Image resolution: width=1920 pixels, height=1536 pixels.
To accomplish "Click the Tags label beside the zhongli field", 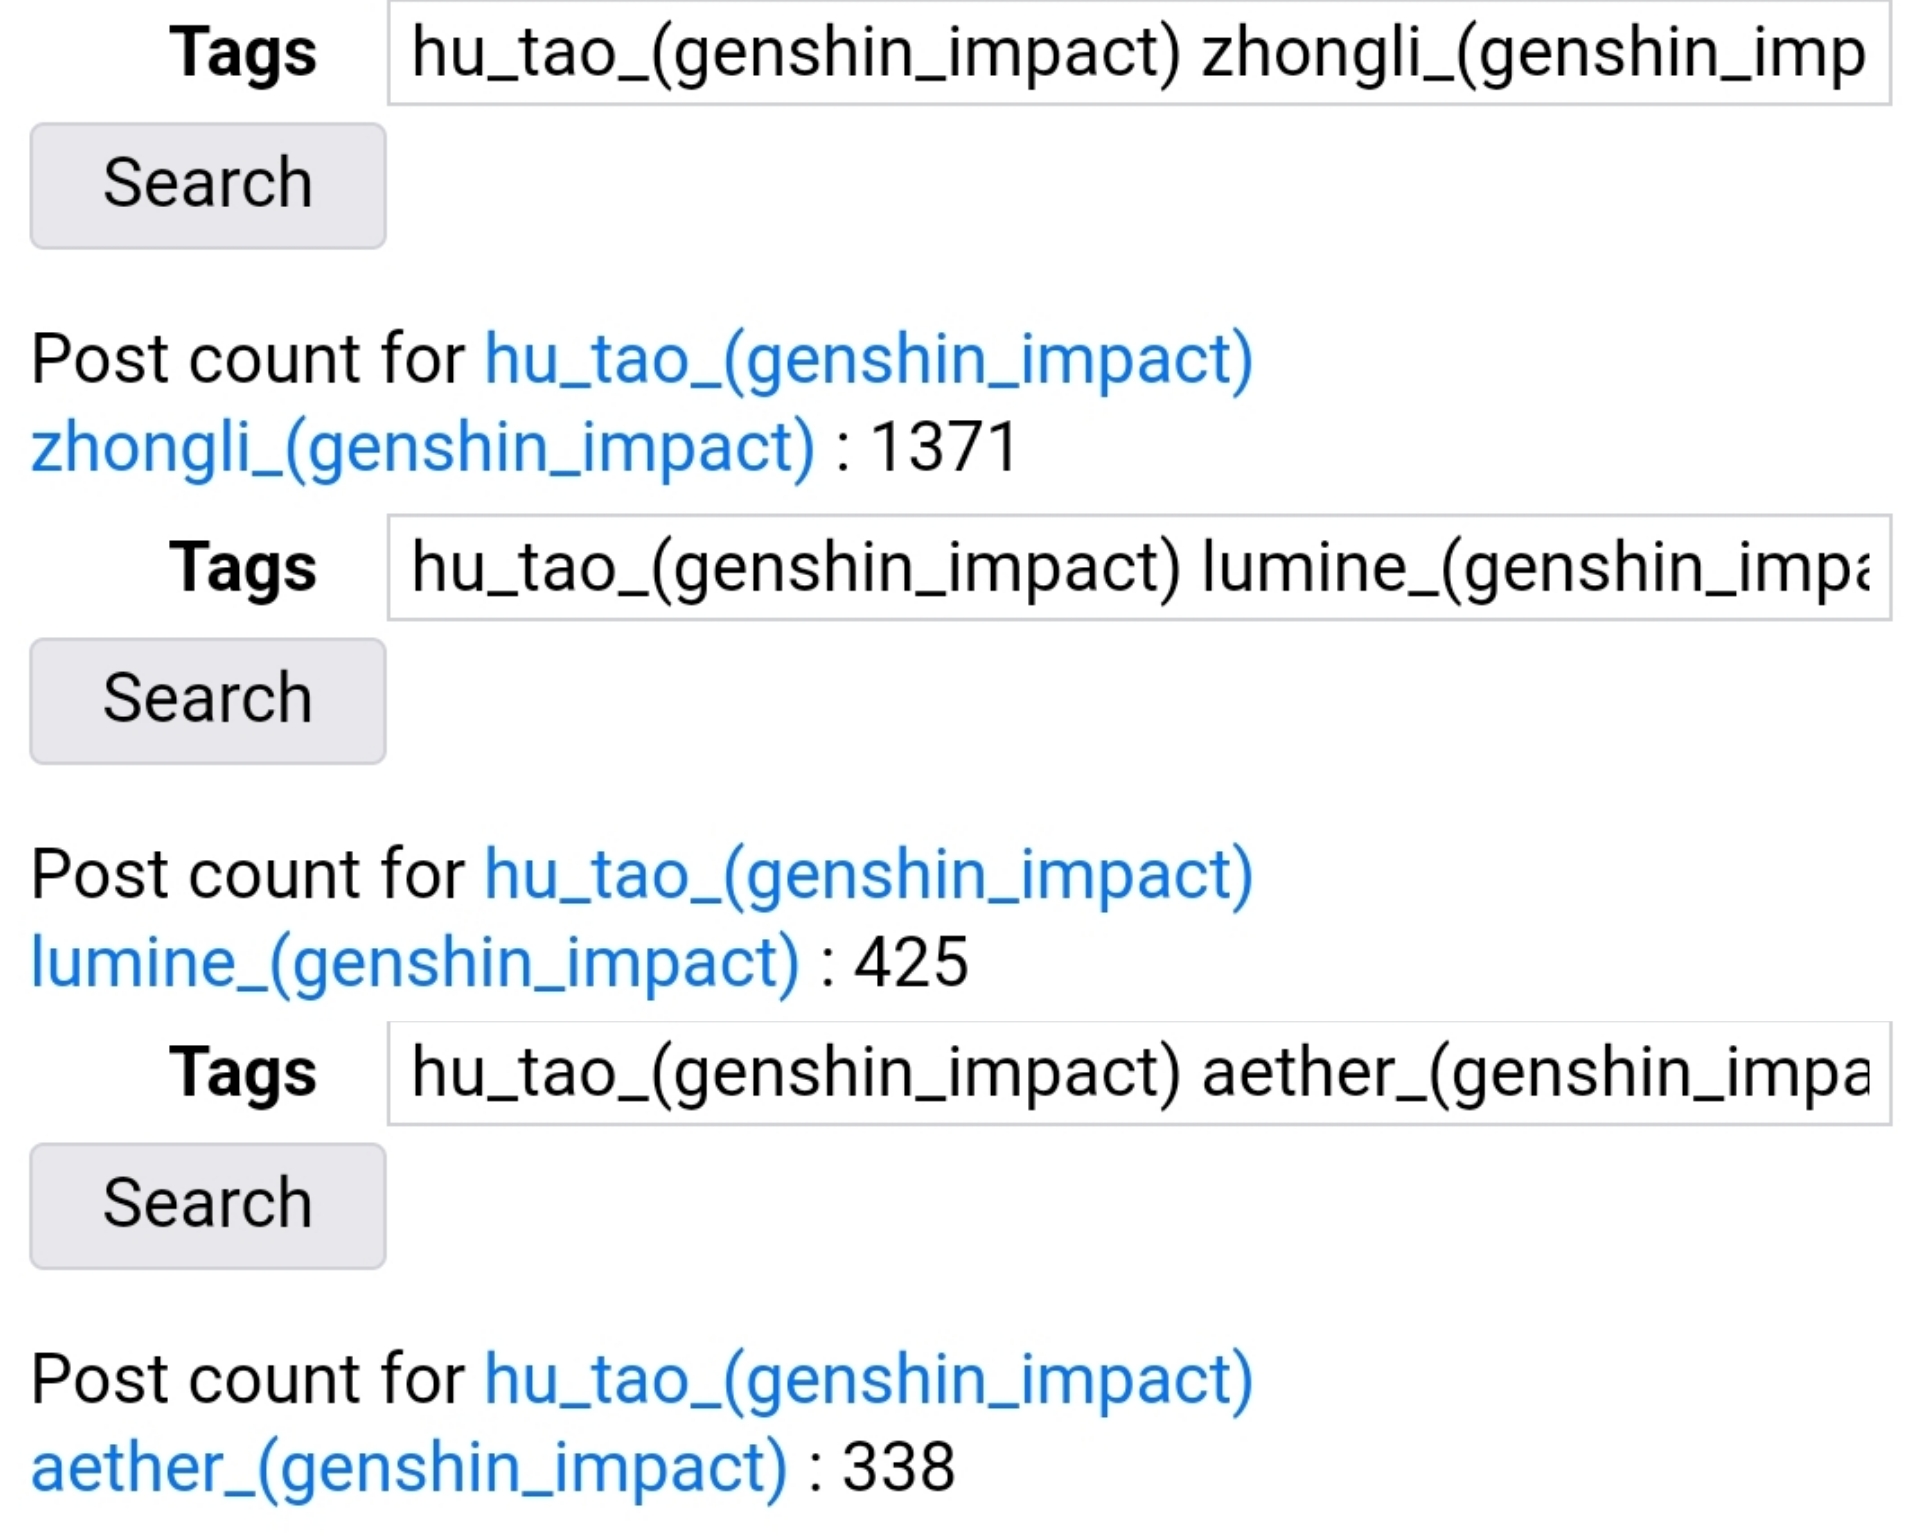I will click(242, 52).
